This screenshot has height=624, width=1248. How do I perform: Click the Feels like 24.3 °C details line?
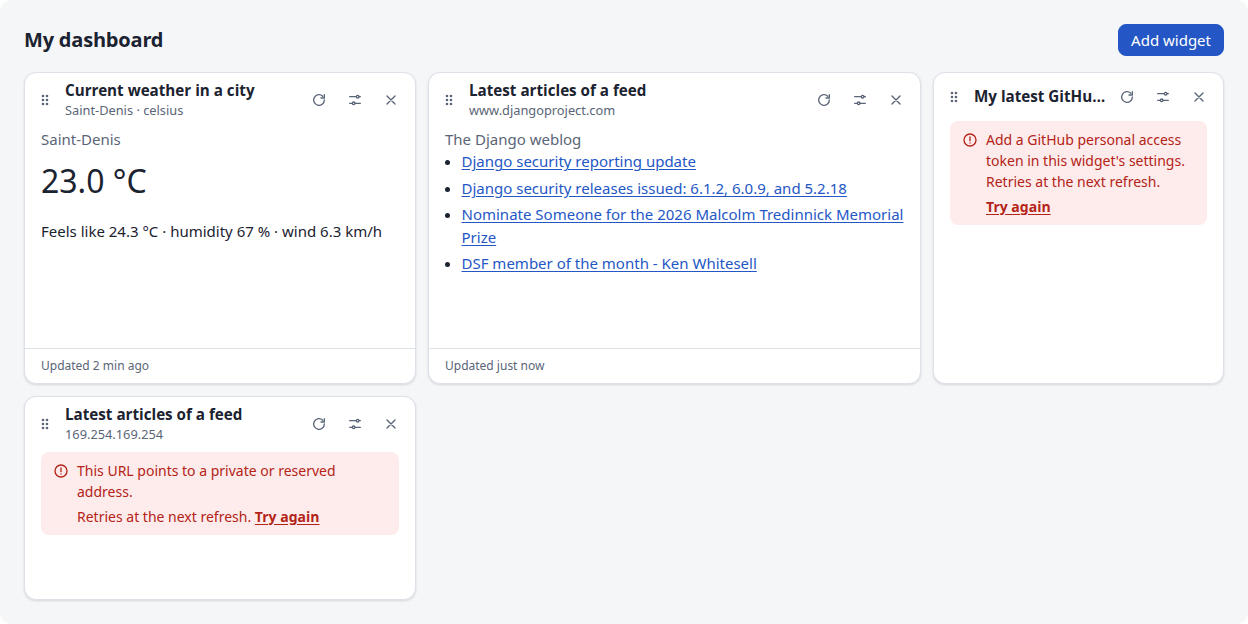(x=211, y=232)
